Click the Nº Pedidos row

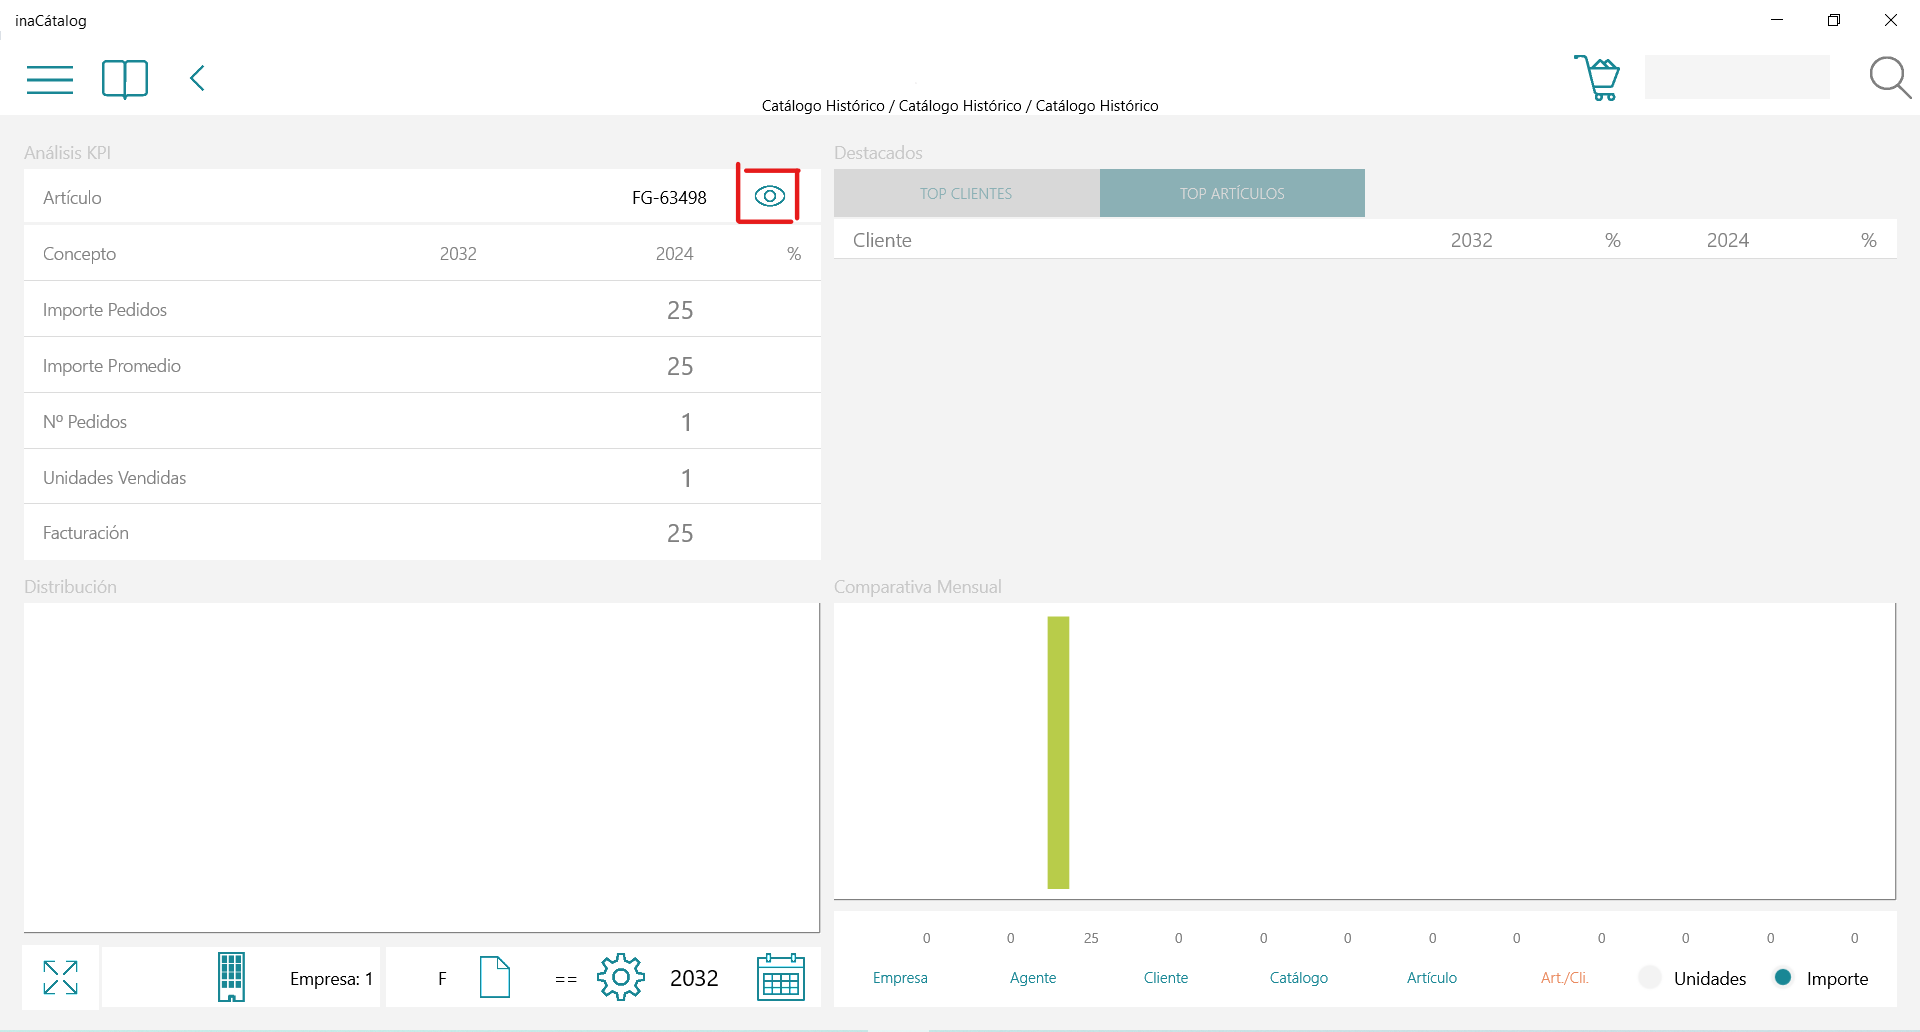point(422,421)
